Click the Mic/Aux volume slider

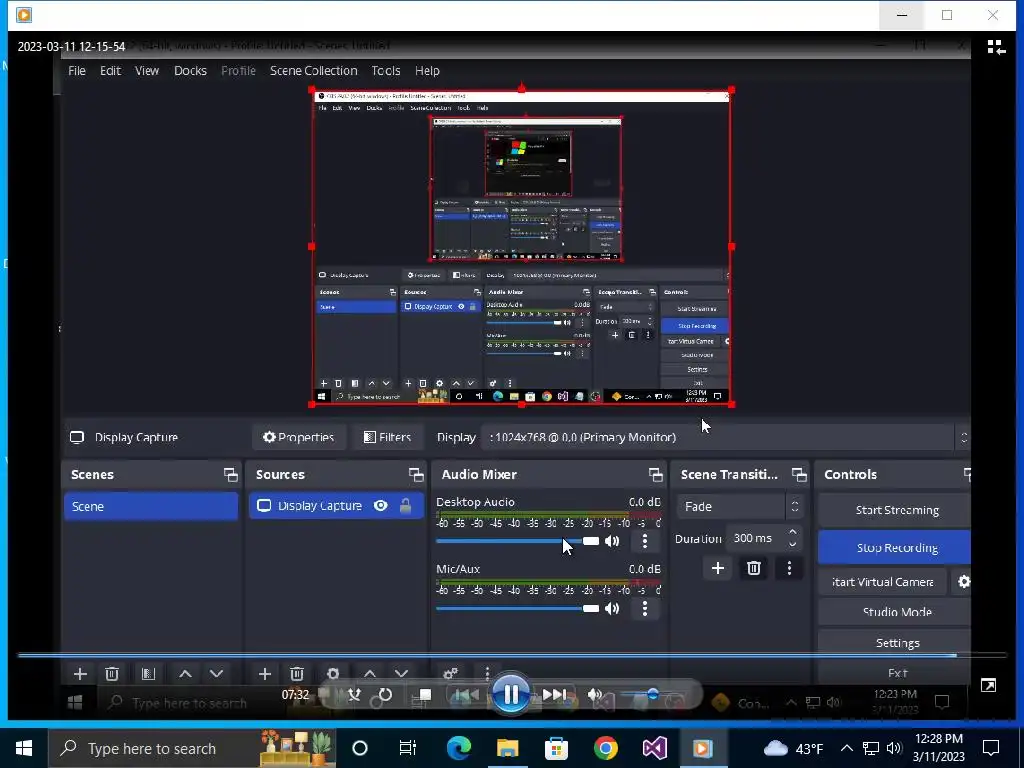(517, 608)
